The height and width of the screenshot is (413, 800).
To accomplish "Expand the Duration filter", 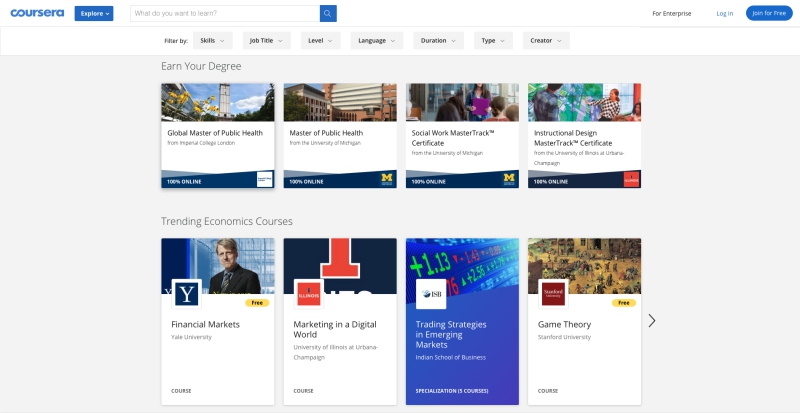I will [438, 40].
